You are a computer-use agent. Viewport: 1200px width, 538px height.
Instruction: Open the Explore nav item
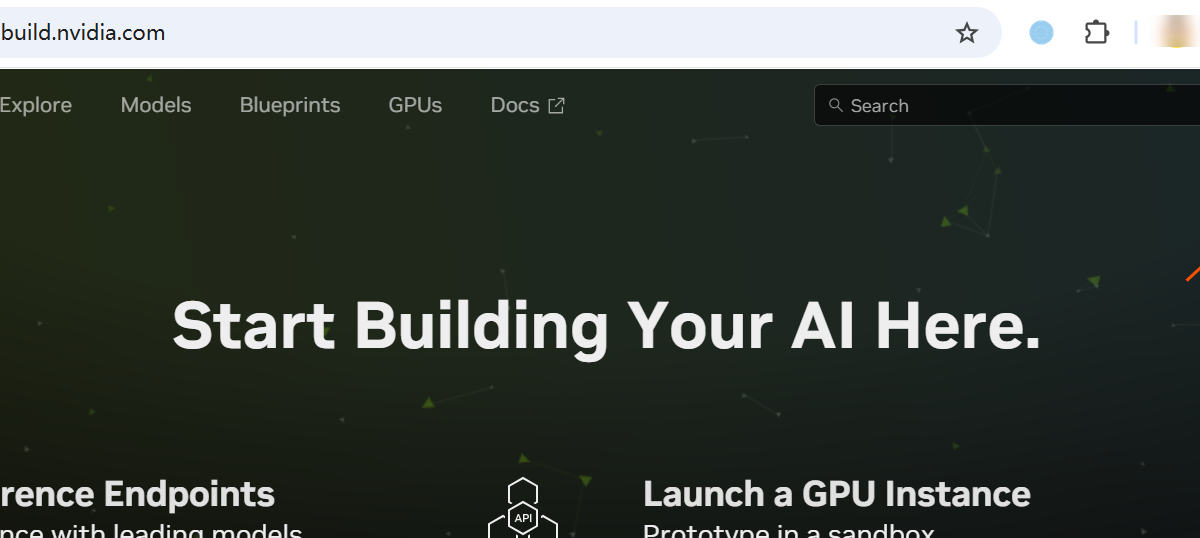pos(36,105)
